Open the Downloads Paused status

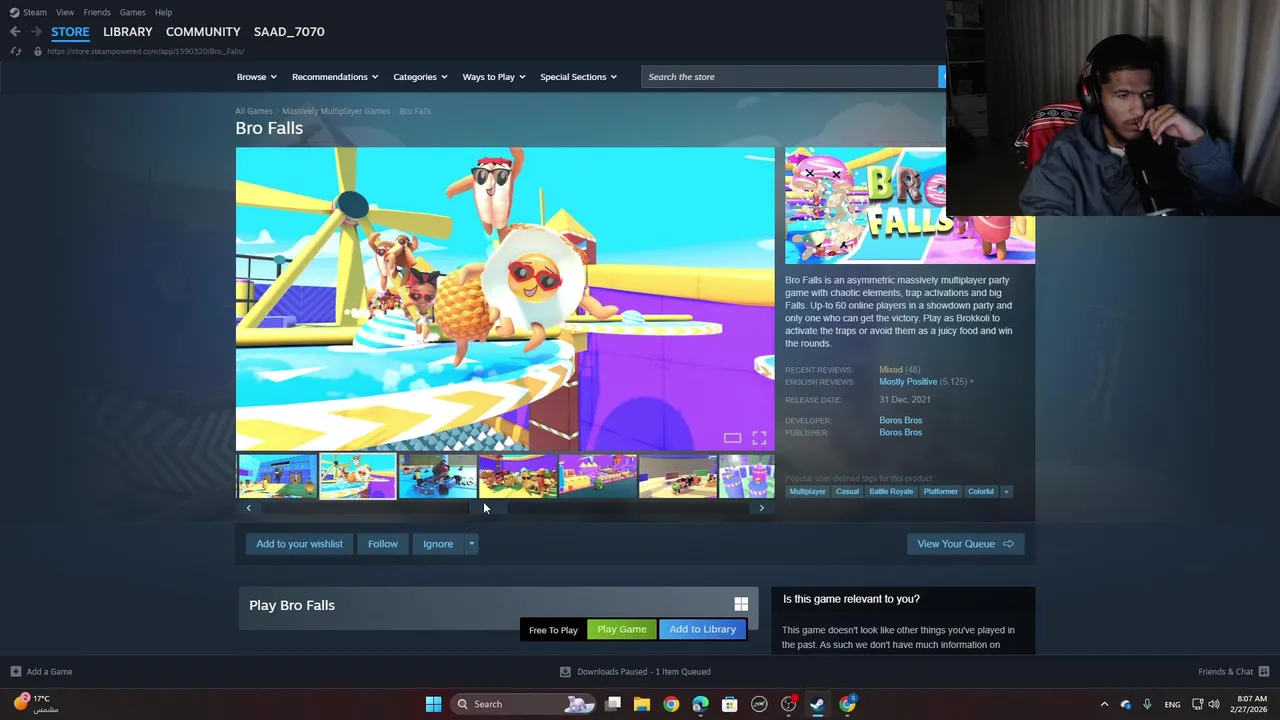point(635,672)
